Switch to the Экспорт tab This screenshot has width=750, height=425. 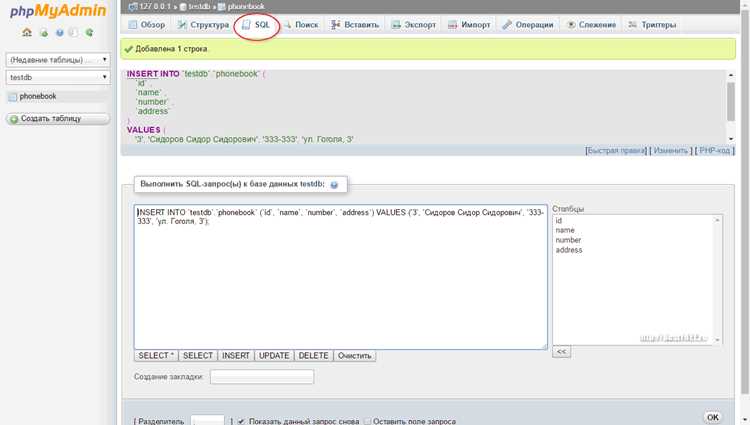[414, 24]
